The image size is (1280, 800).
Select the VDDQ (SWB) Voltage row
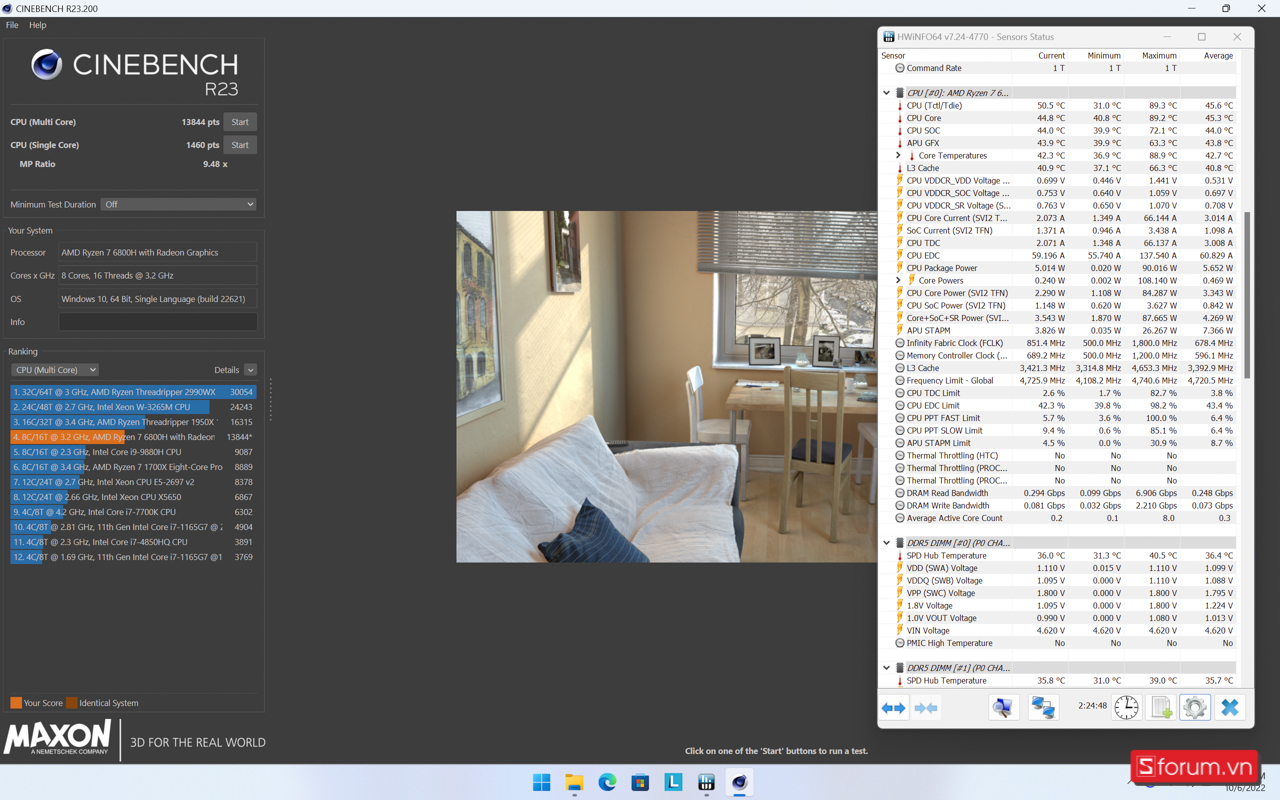pos(1059,581)
